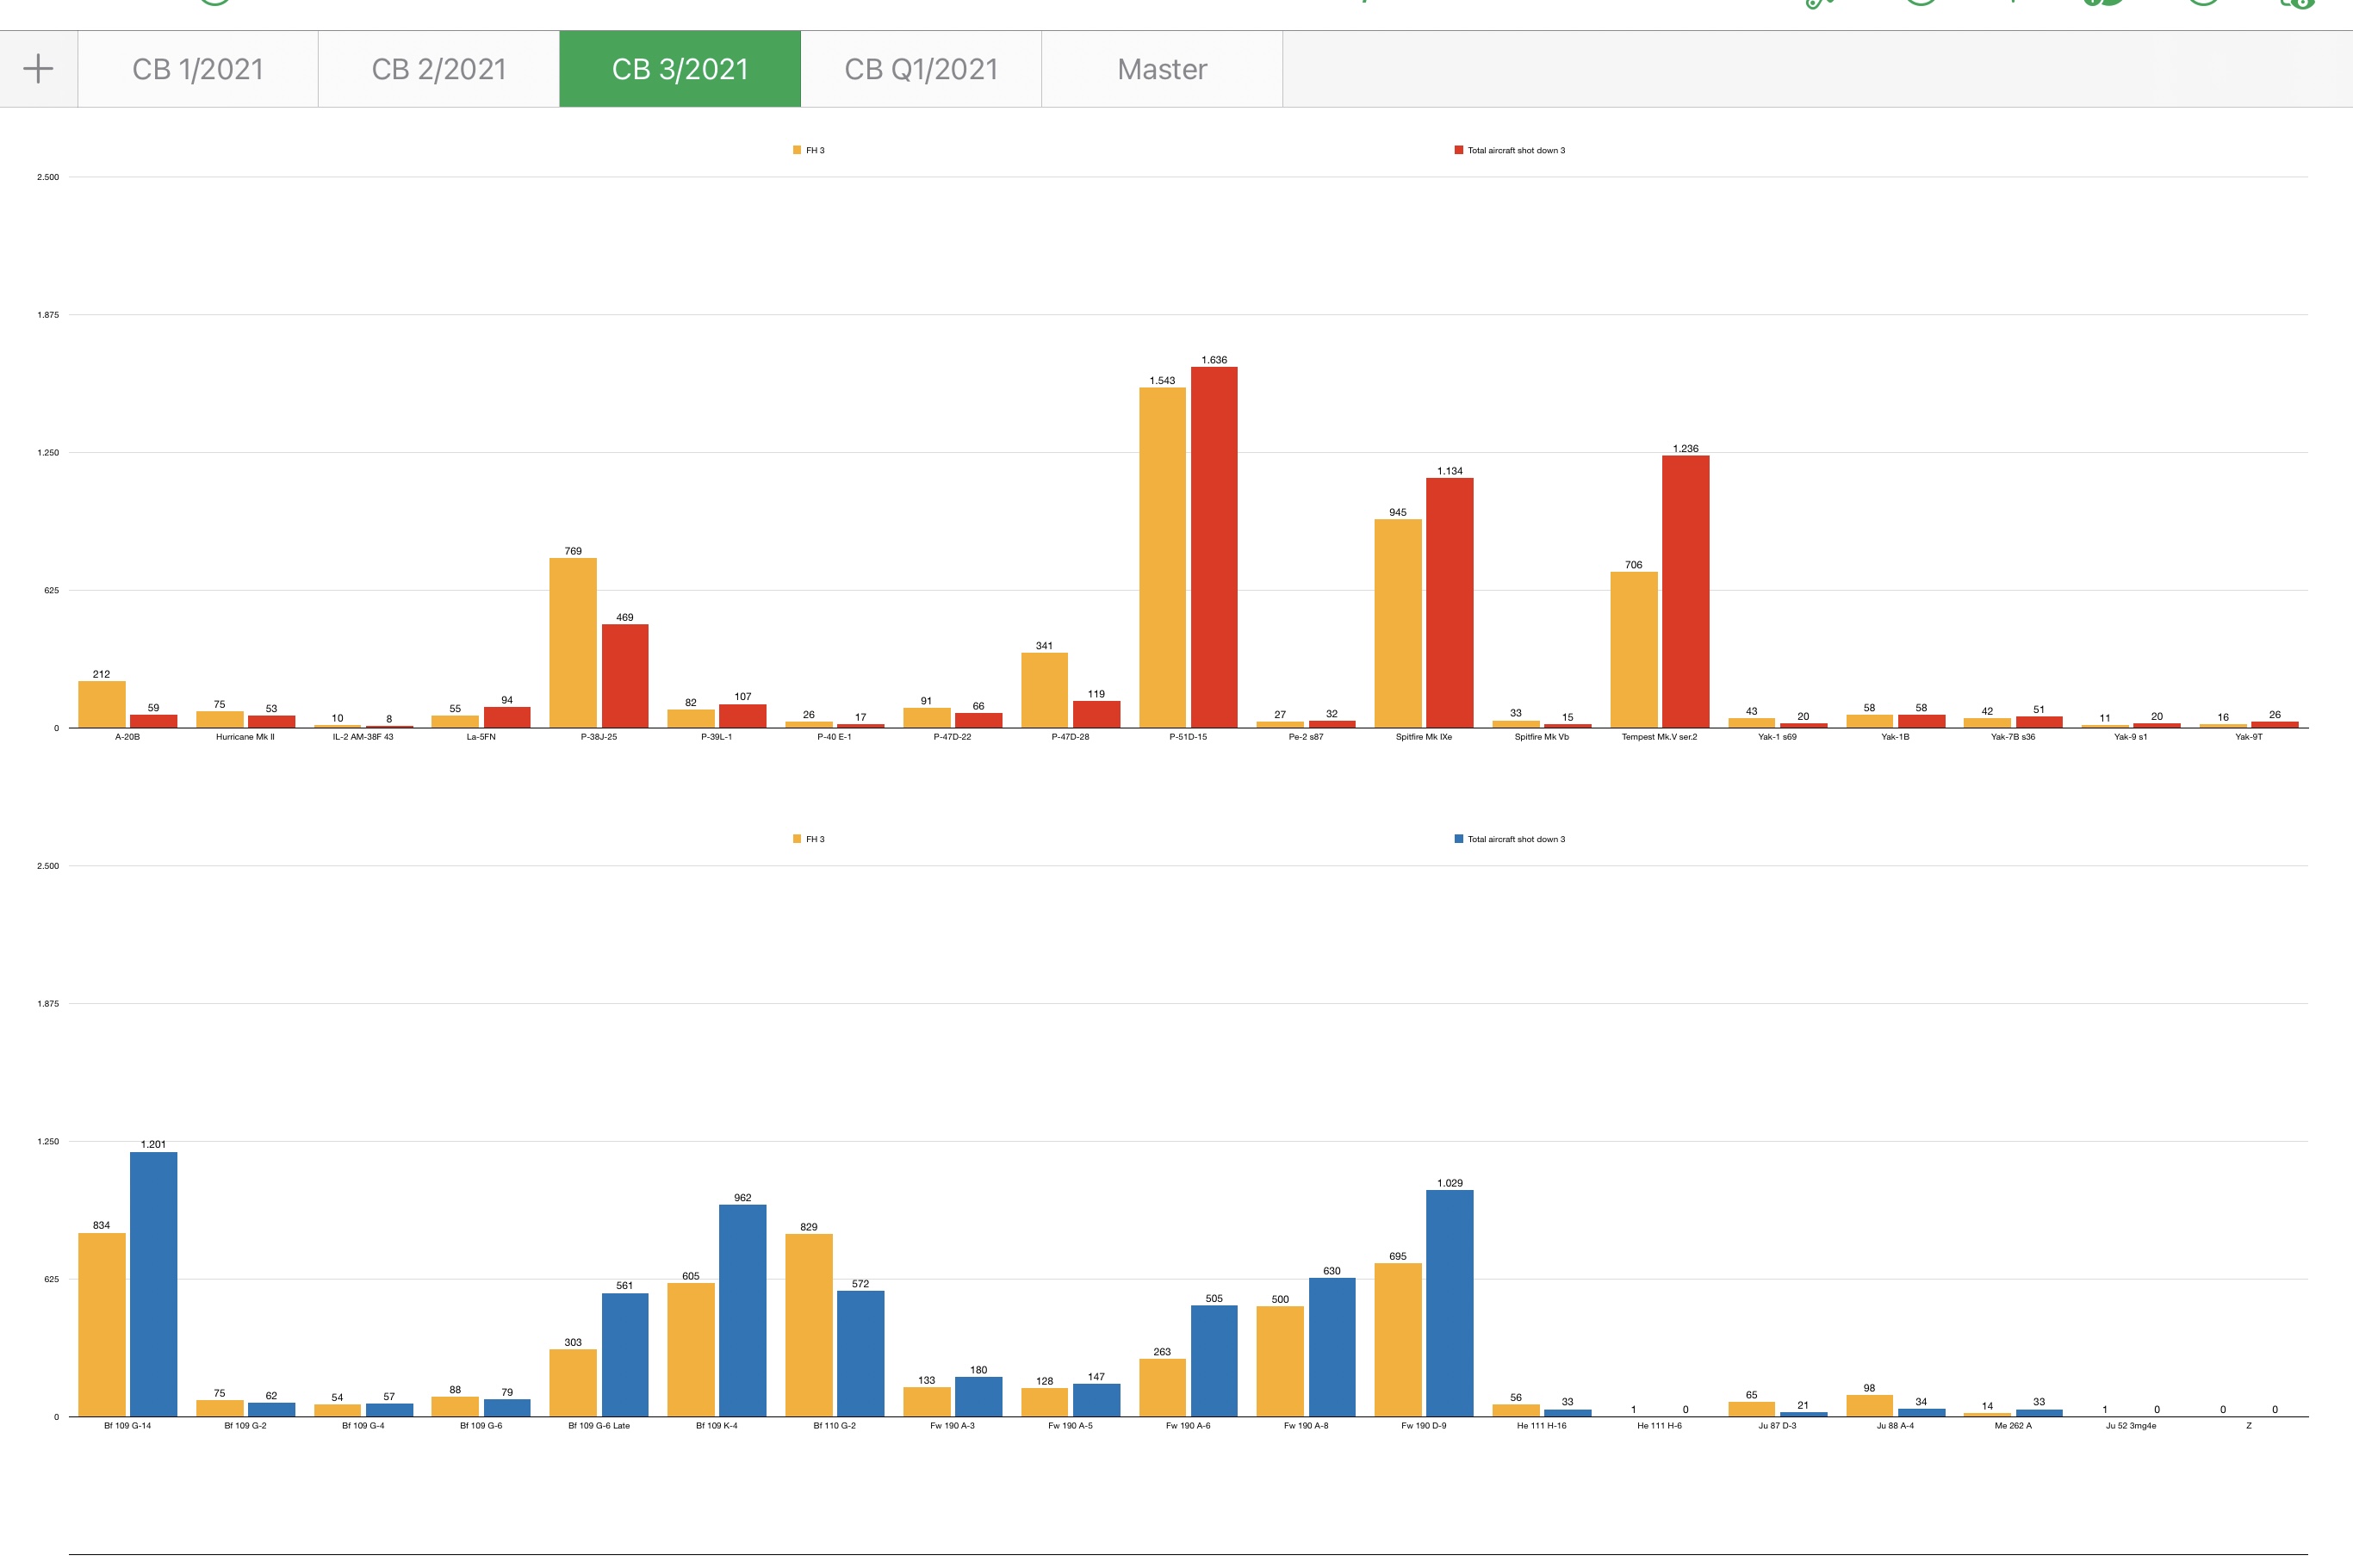Select the active CB 3/2021 tab

pos(680,69)
